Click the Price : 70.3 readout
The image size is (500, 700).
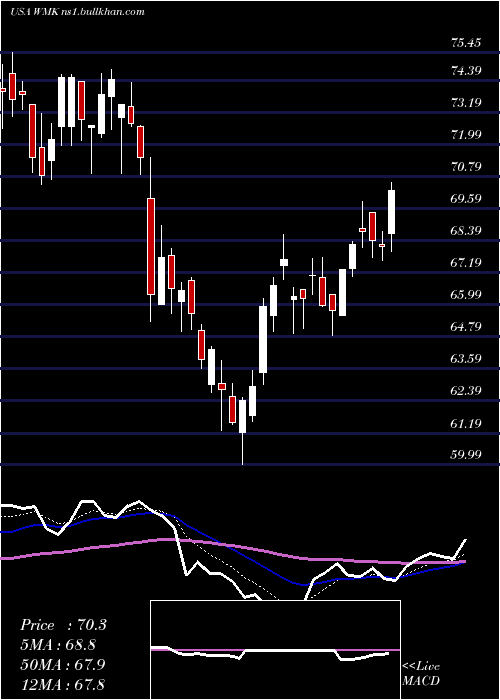63,625
